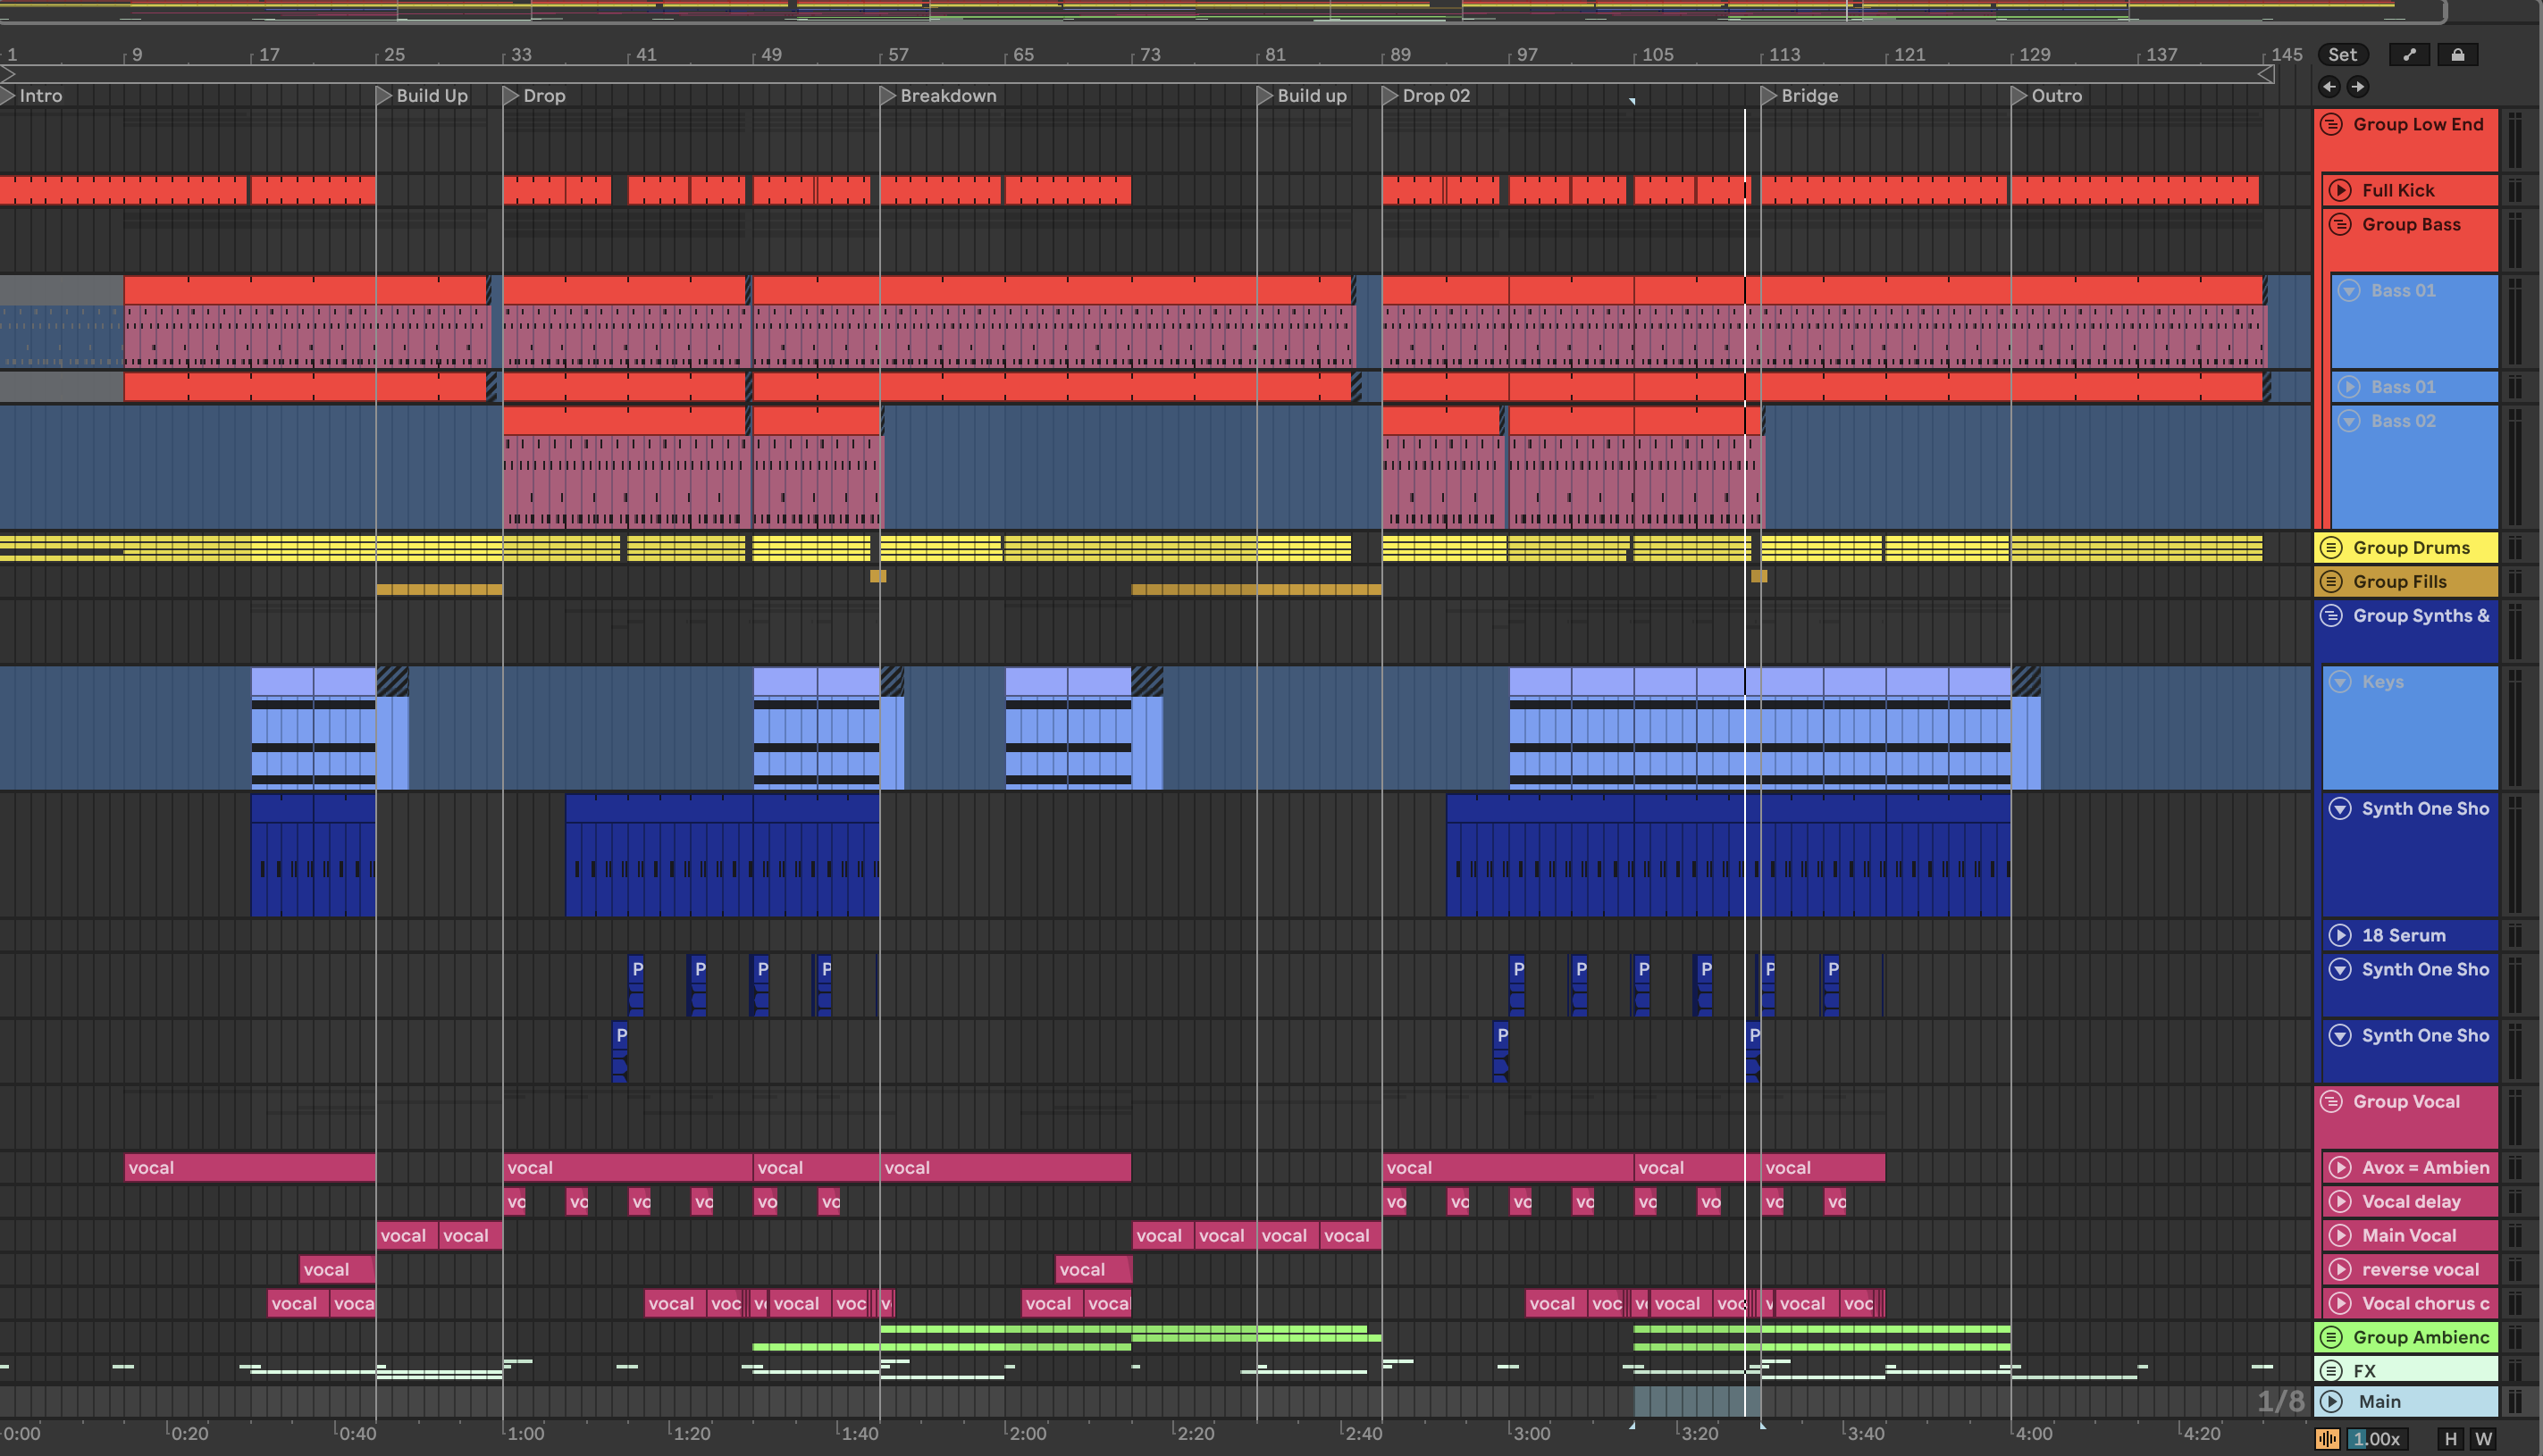
Task: Jump to previous locator arrow
Action: pyautogui.click(x=2329, y=87)
